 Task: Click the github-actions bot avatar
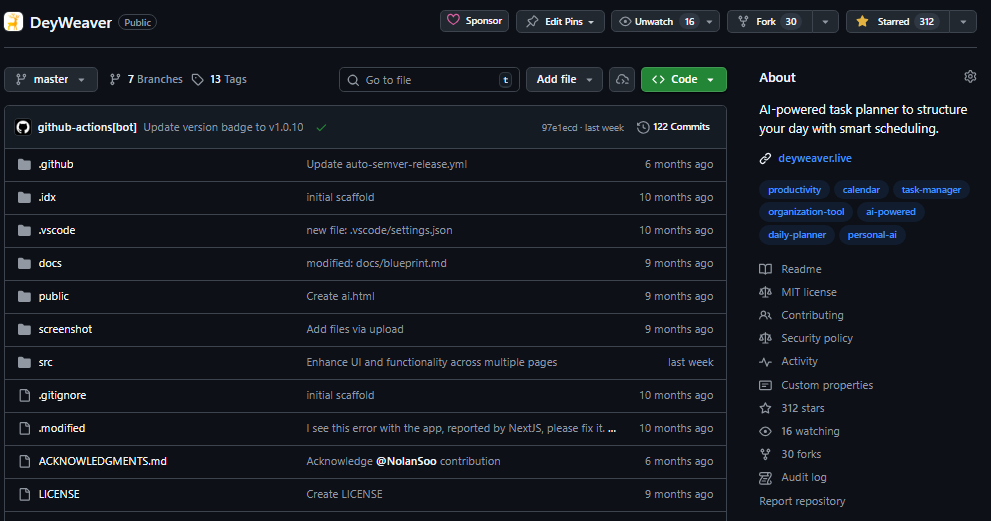[23, 128]
